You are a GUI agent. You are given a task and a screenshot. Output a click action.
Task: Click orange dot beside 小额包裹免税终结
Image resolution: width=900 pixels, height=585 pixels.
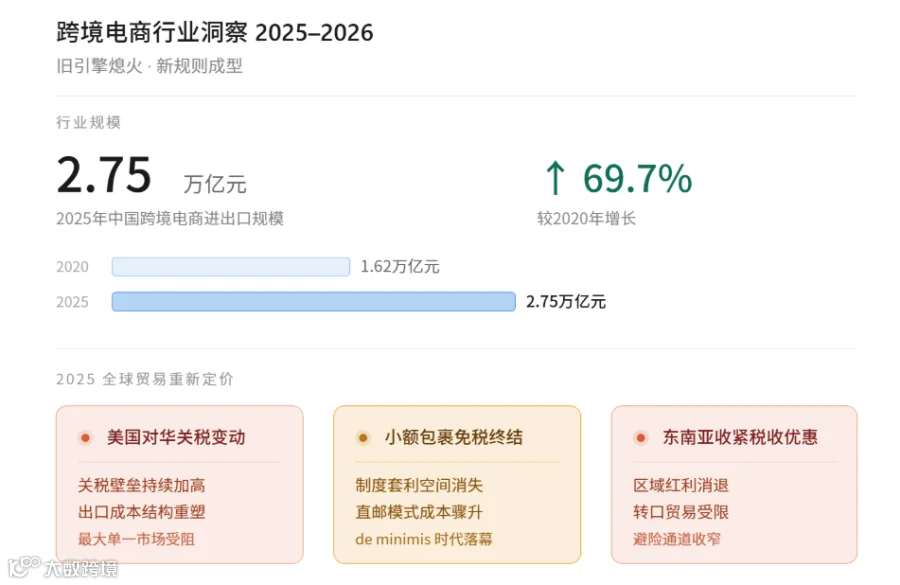[363, 438]
